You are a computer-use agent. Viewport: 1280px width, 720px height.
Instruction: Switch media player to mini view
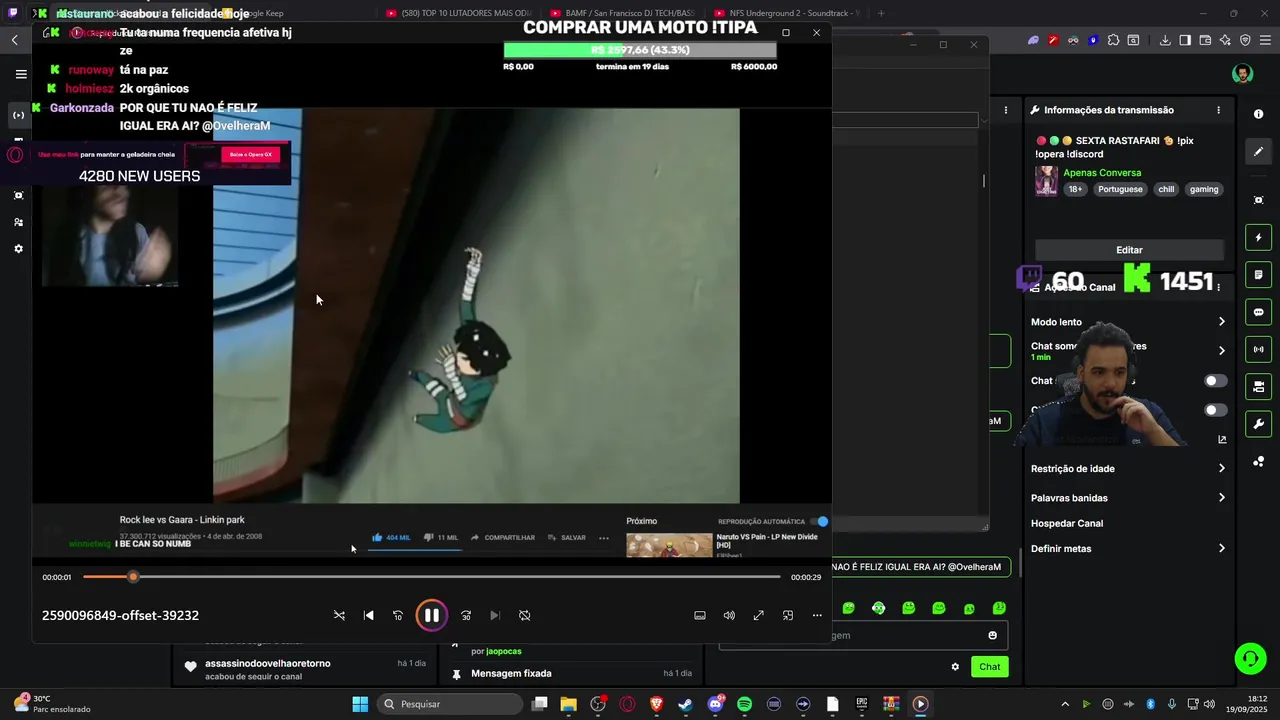tap(788, 615)
